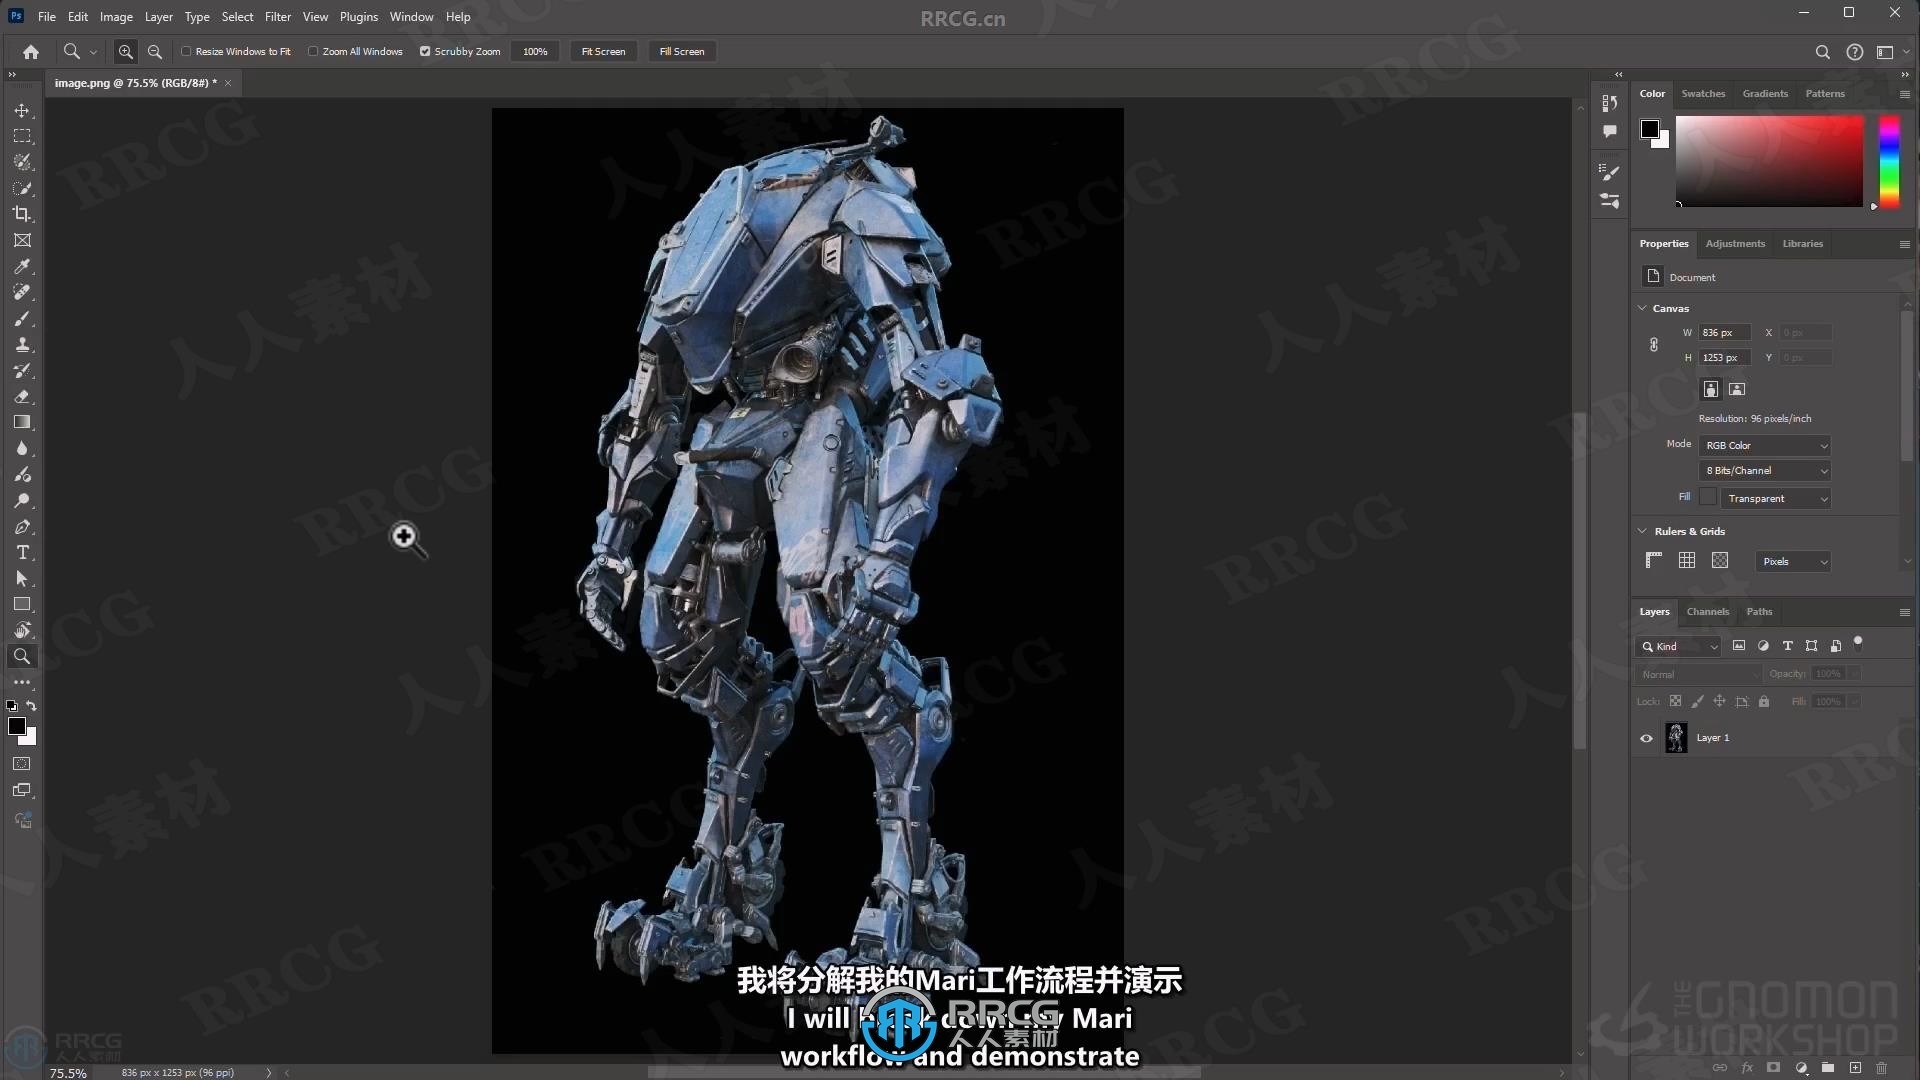This screenshot has width=1920, height=1080.
Task: Open the Transparent fill dropdown
Action: (x=1776, y=498)
